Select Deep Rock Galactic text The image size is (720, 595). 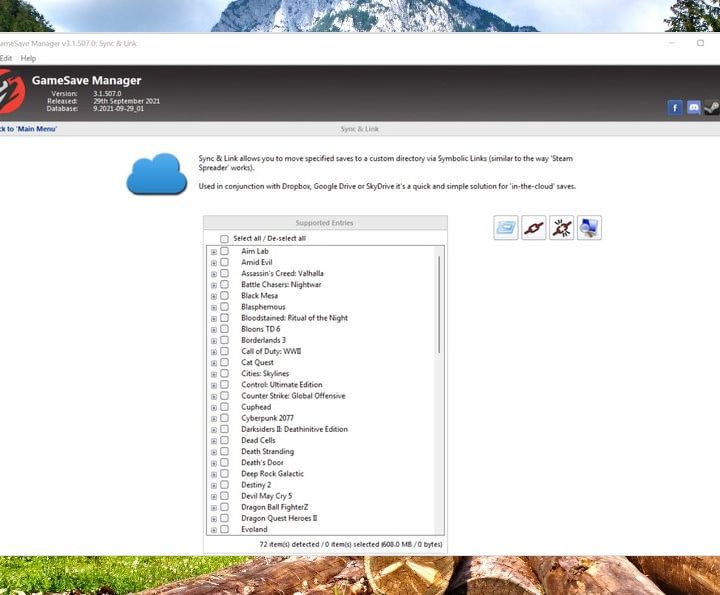(x=272, y=474)
